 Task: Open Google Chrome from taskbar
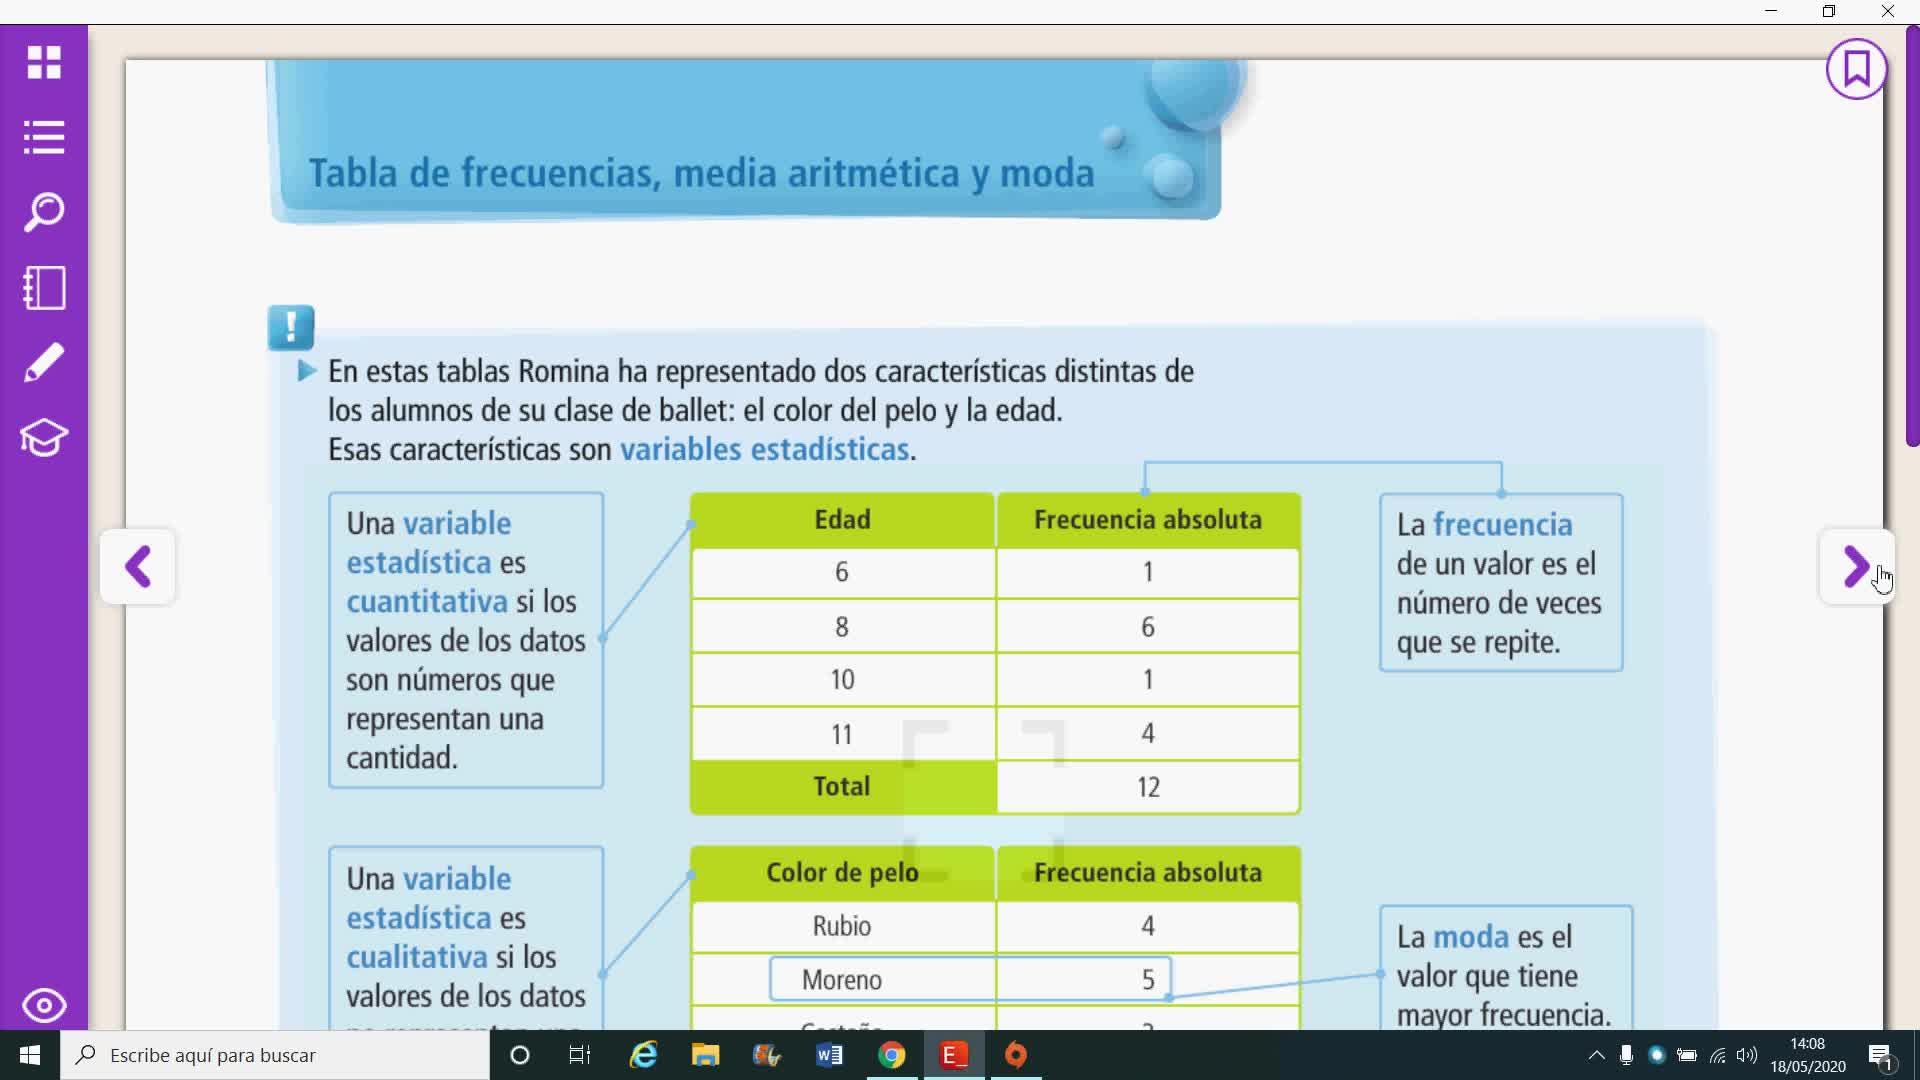pos(891,1055)
